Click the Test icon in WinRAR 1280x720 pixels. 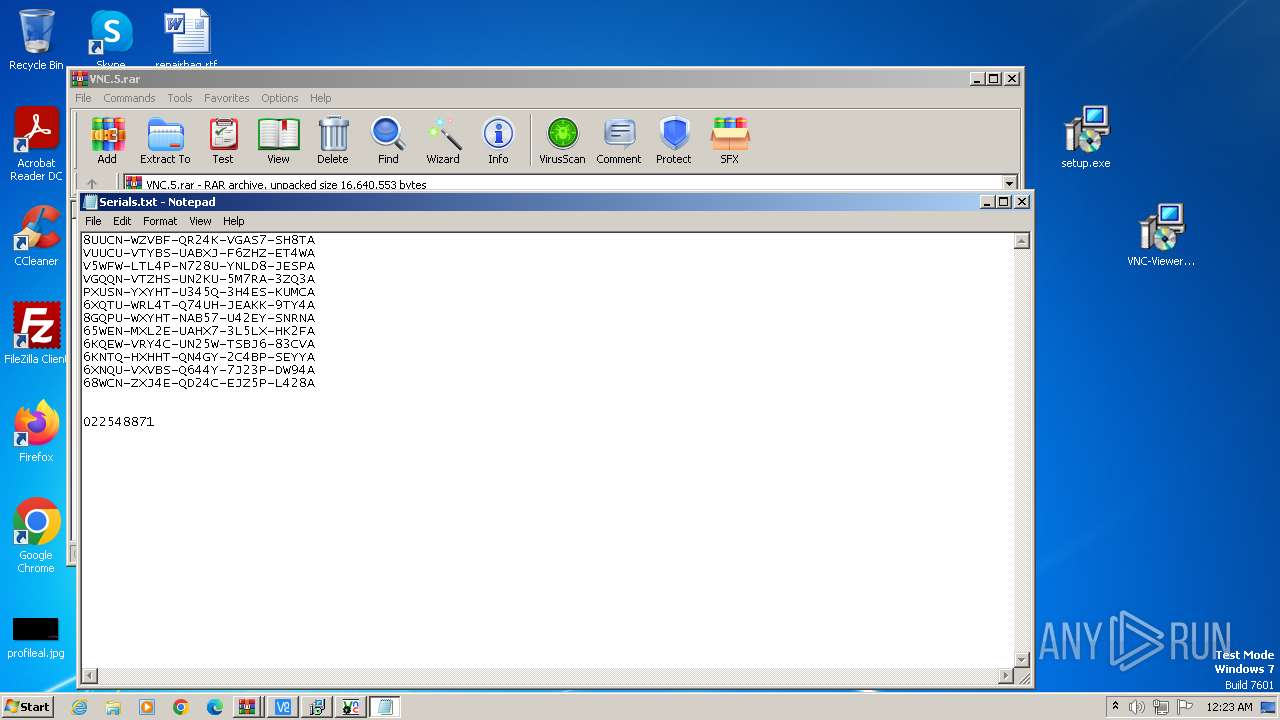pos(223,140)
